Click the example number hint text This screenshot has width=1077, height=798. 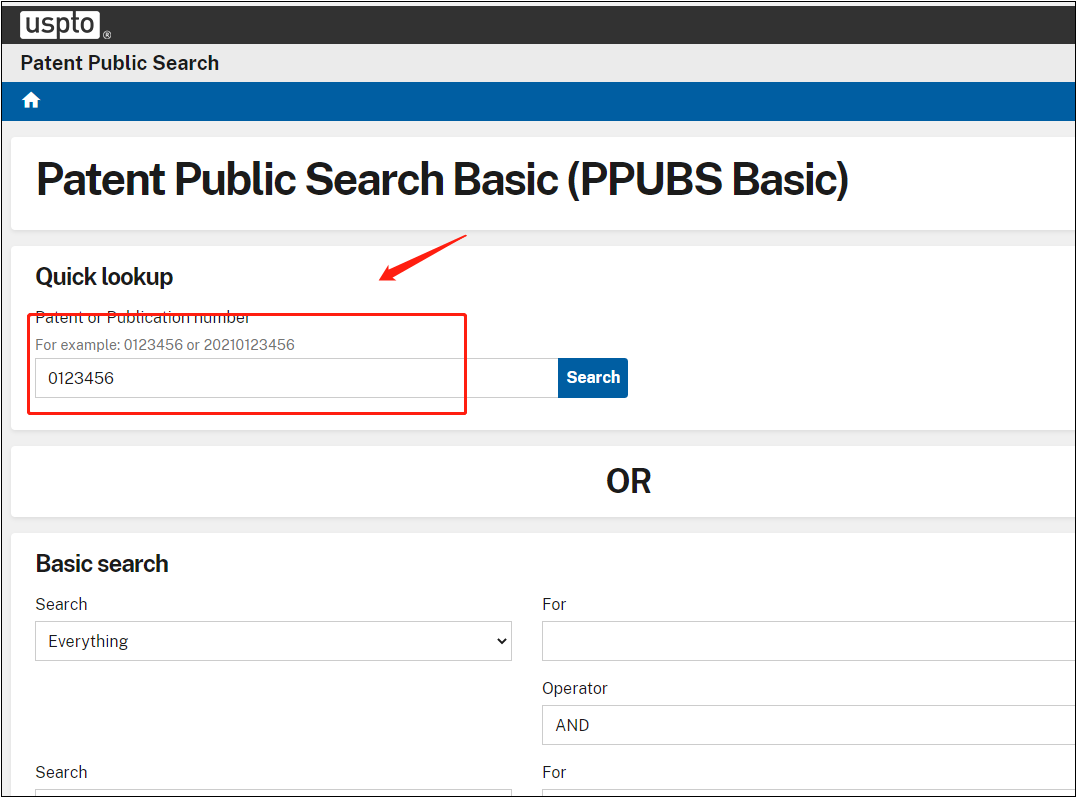click(165, 345)
